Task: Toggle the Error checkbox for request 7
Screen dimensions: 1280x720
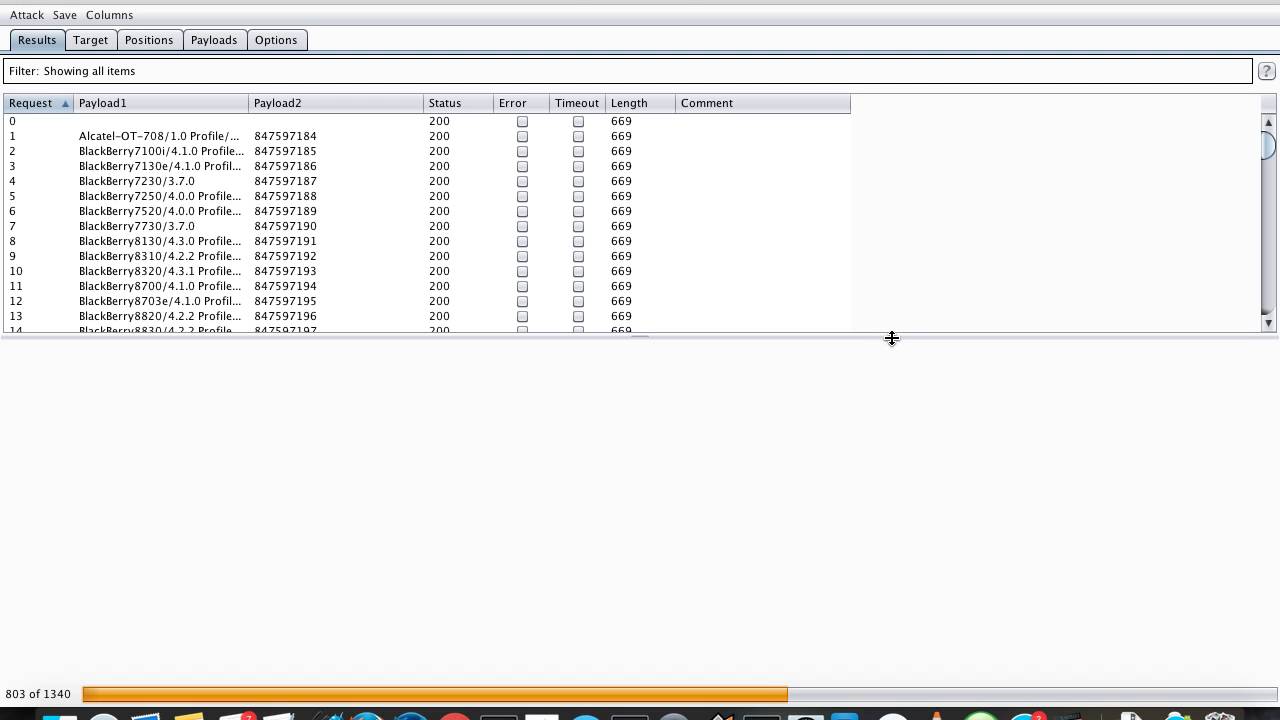Action: click(x=522, y=226)
